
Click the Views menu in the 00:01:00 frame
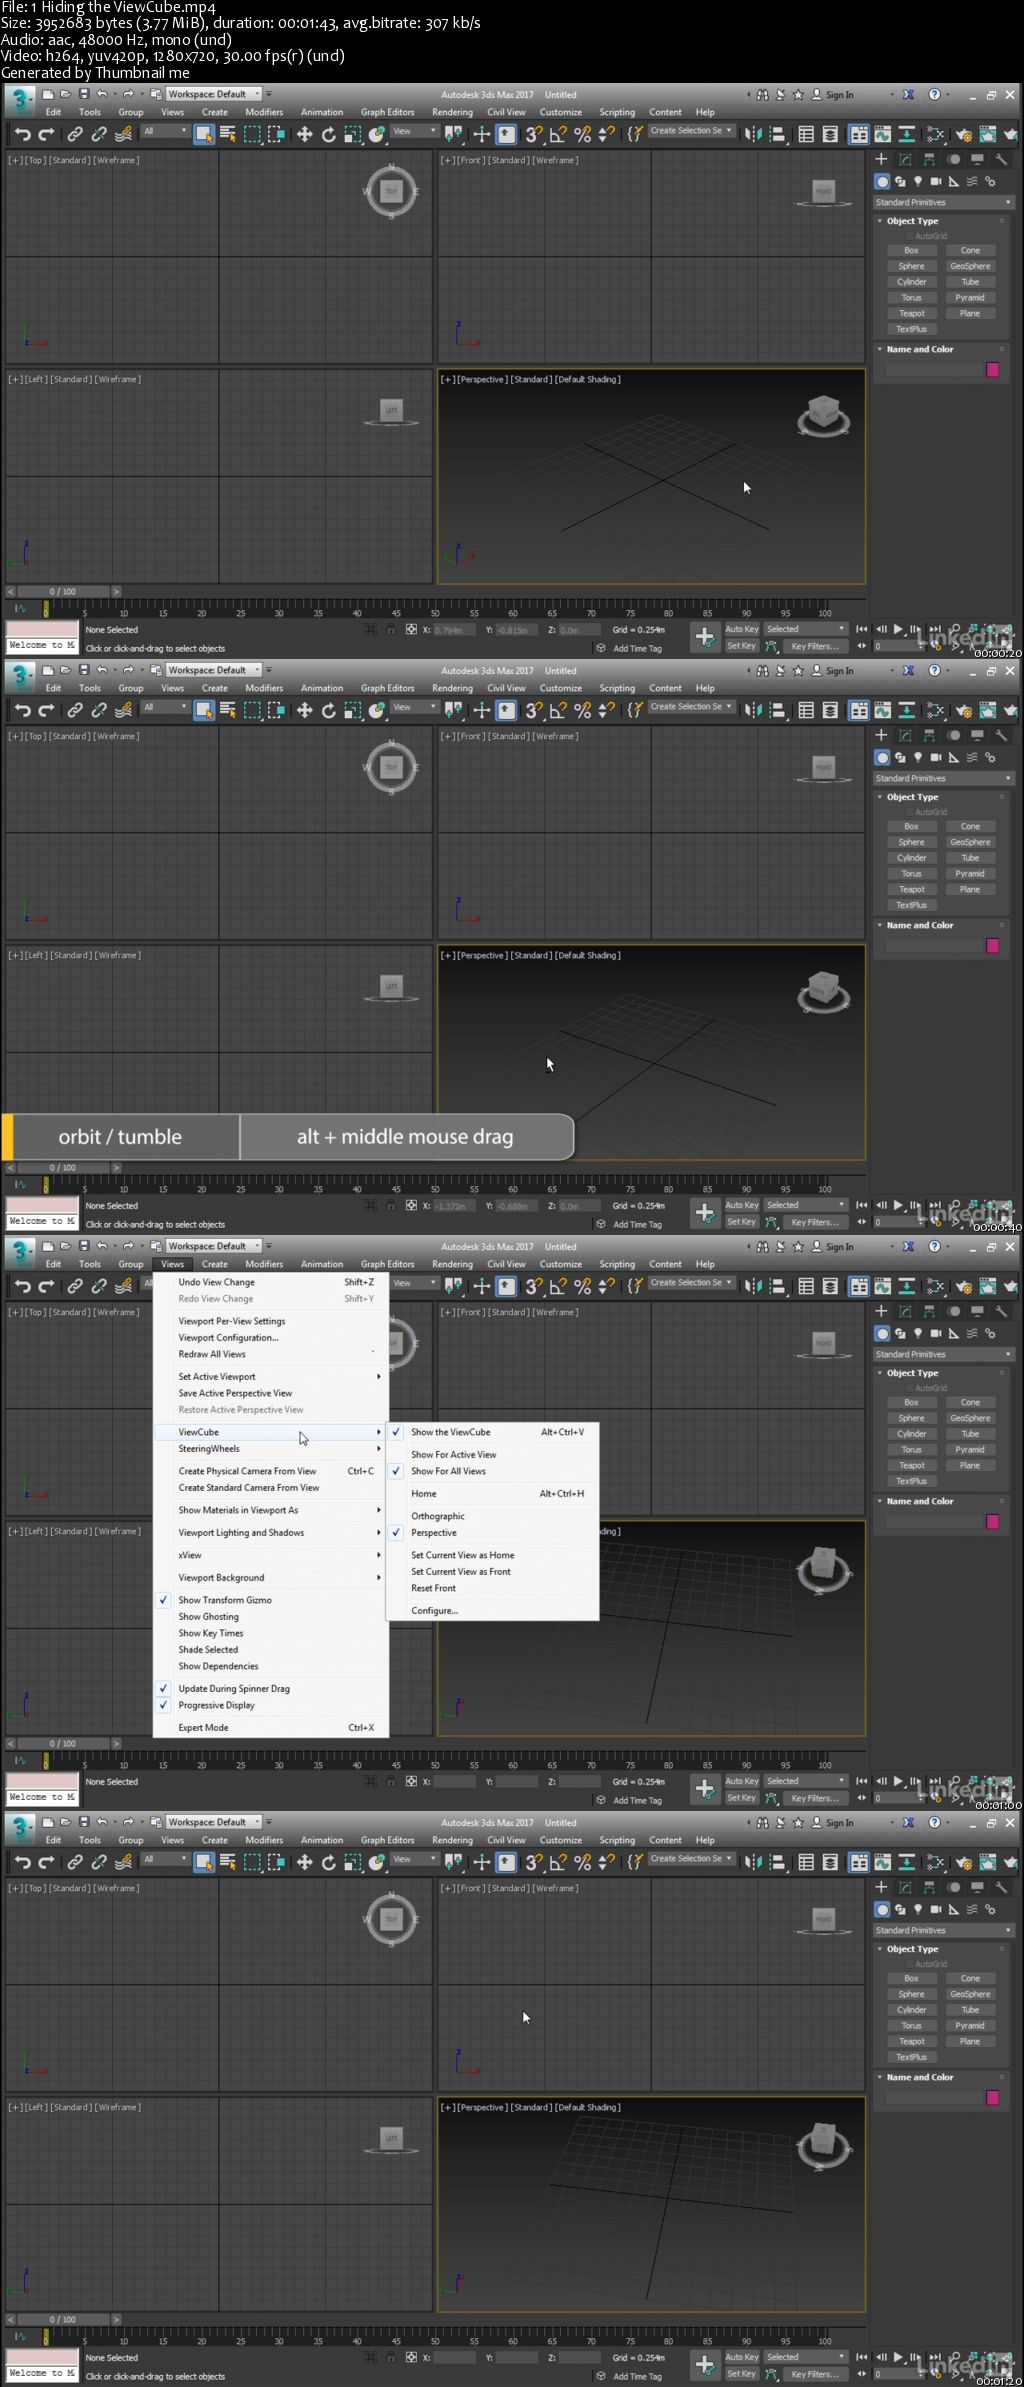172,1264
